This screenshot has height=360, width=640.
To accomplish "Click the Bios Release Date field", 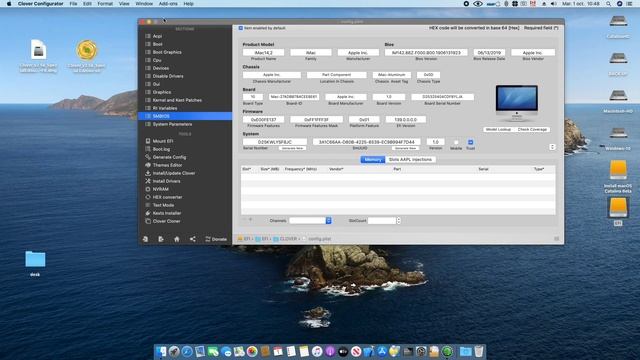I will pos(489,53).
